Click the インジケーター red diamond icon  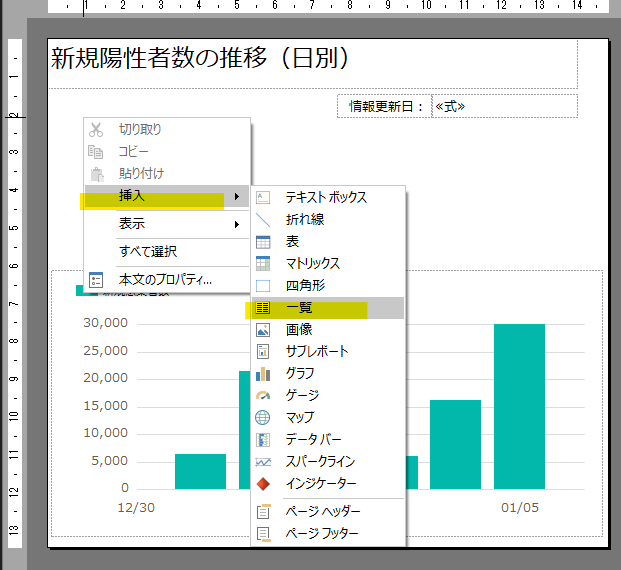coord(263,484)
